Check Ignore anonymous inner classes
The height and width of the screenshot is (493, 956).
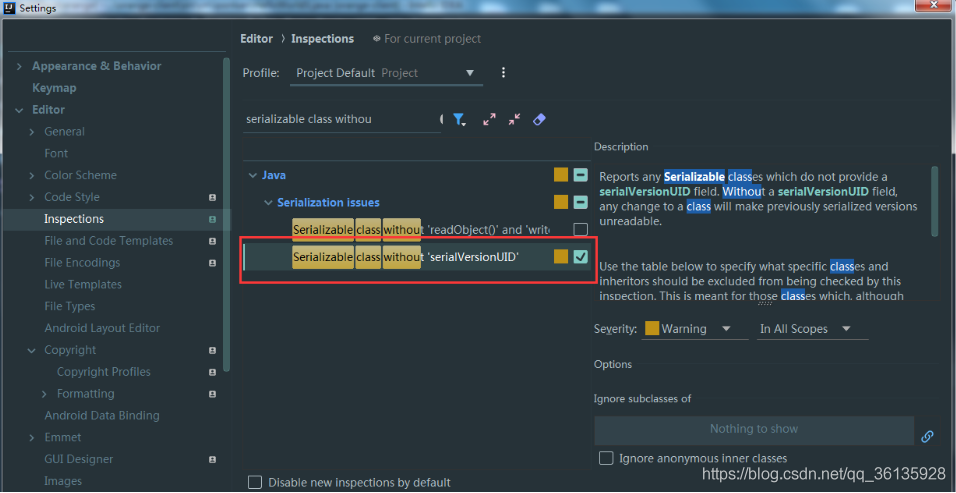pyautogui.click(x=606, y=458)
